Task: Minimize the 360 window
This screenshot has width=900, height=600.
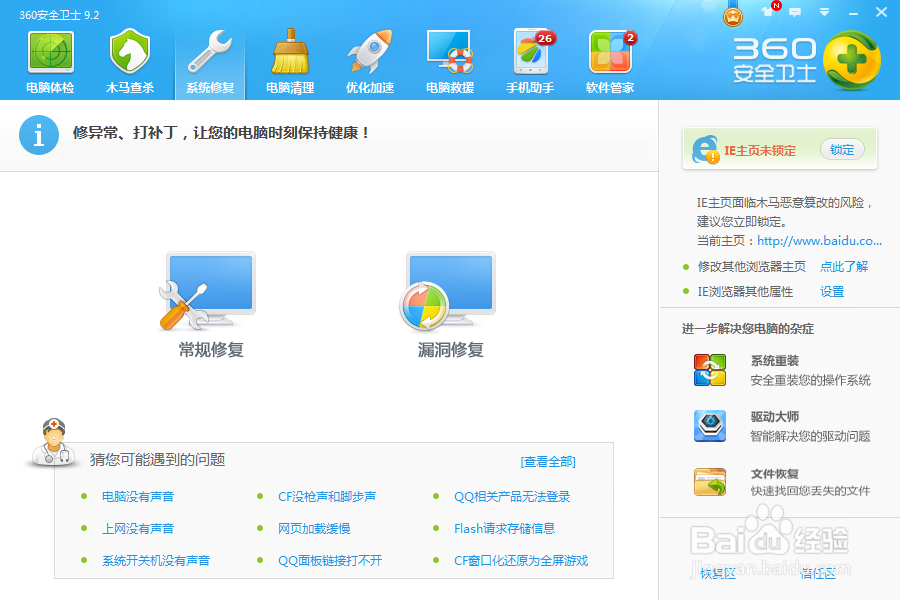Action: [854, 13]
